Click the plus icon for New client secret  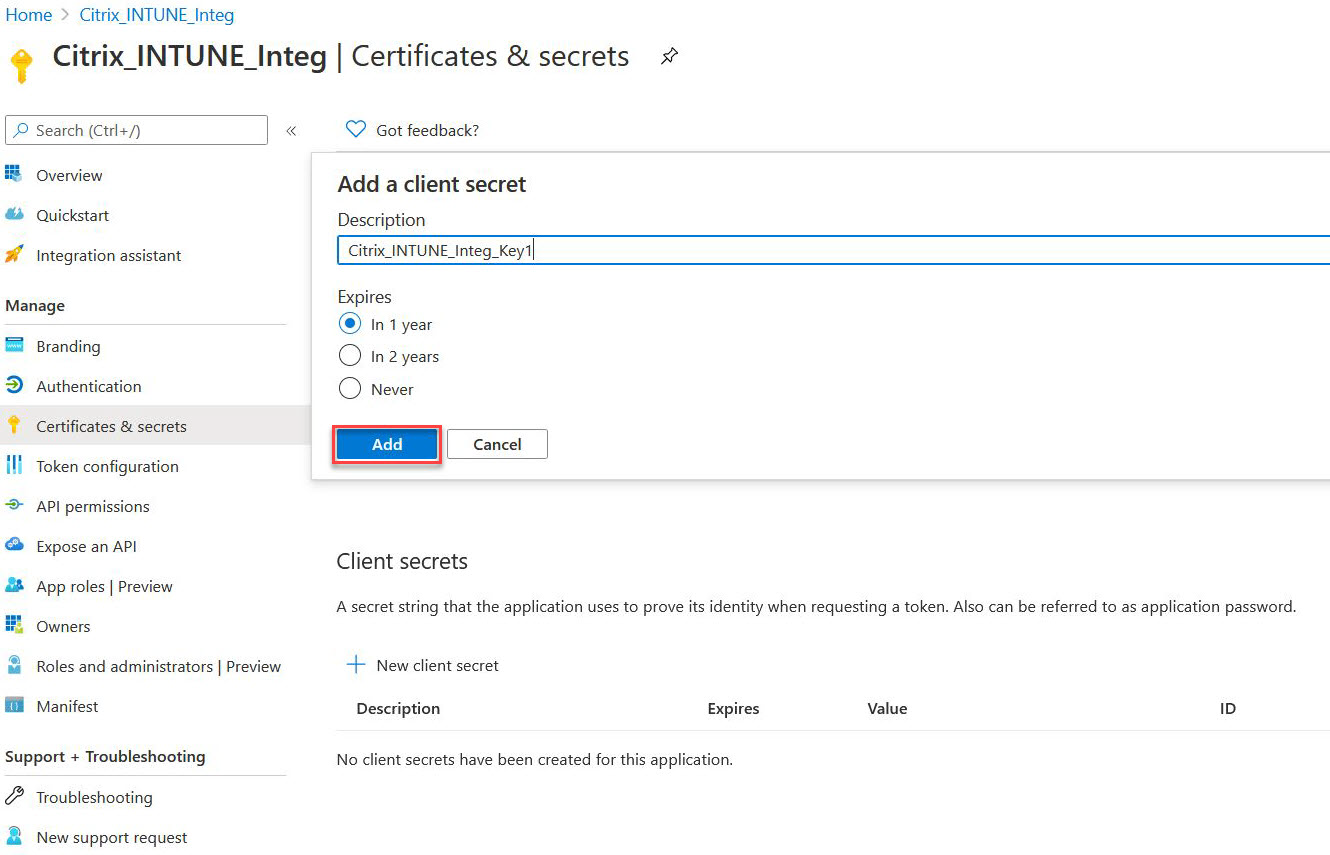tap(355, 665)
